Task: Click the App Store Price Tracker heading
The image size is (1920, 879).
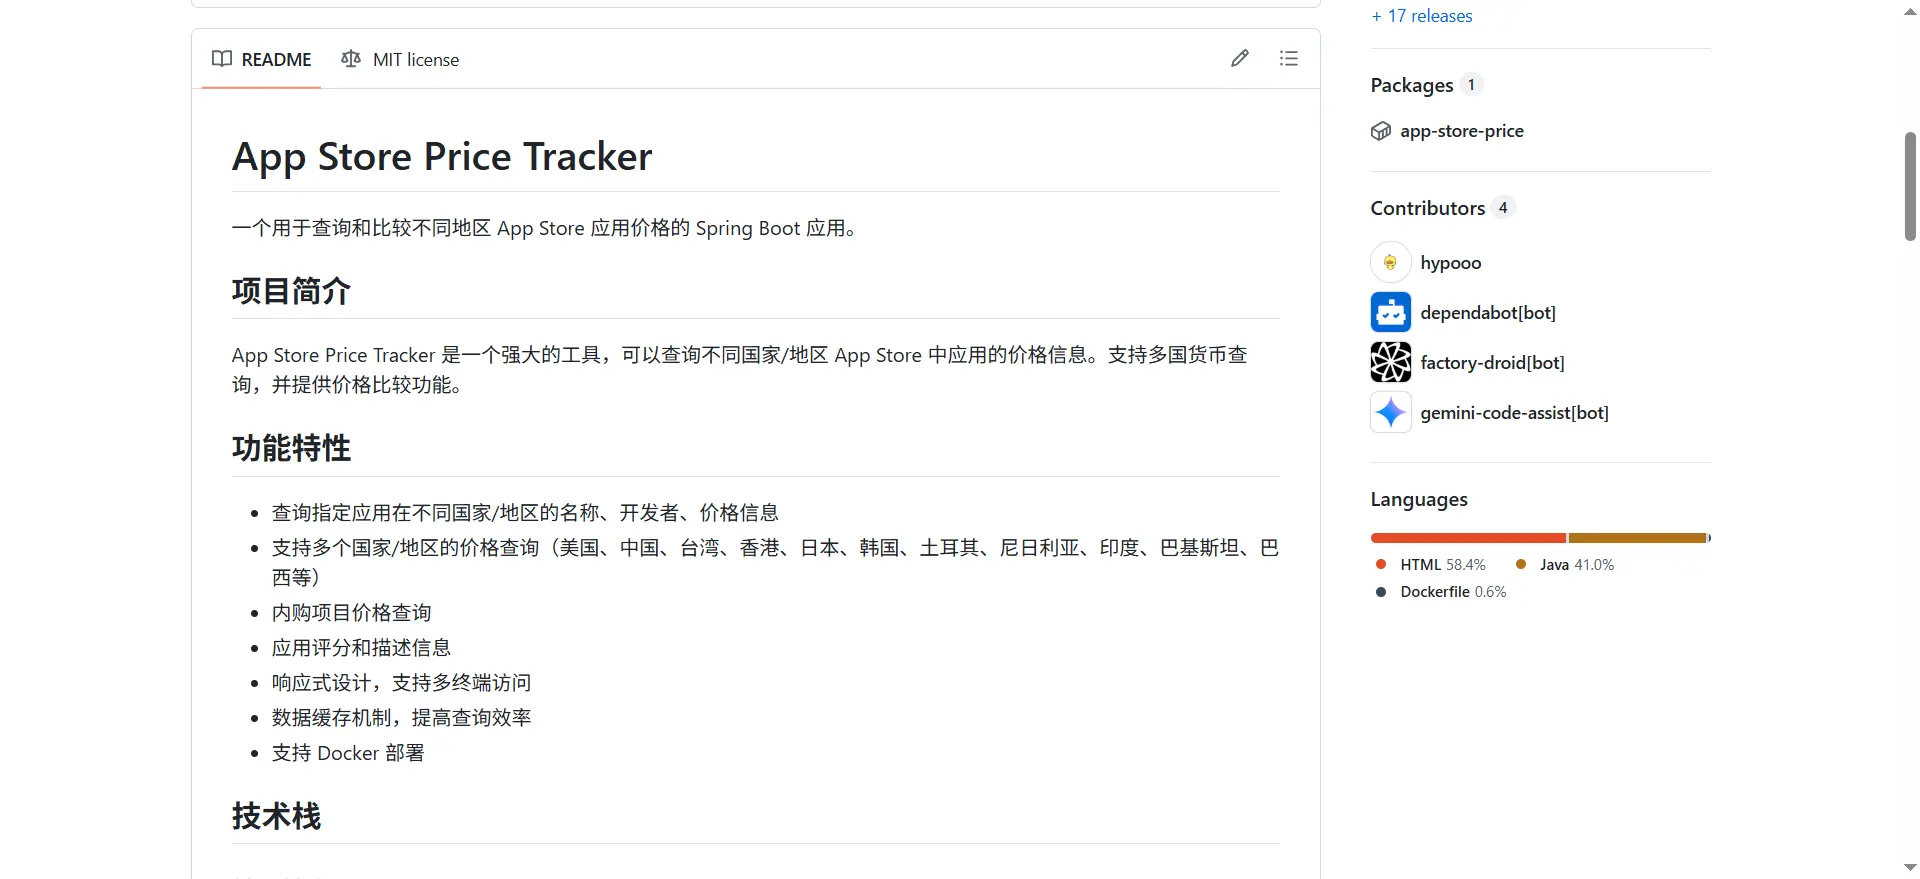Action: (442, 157)
